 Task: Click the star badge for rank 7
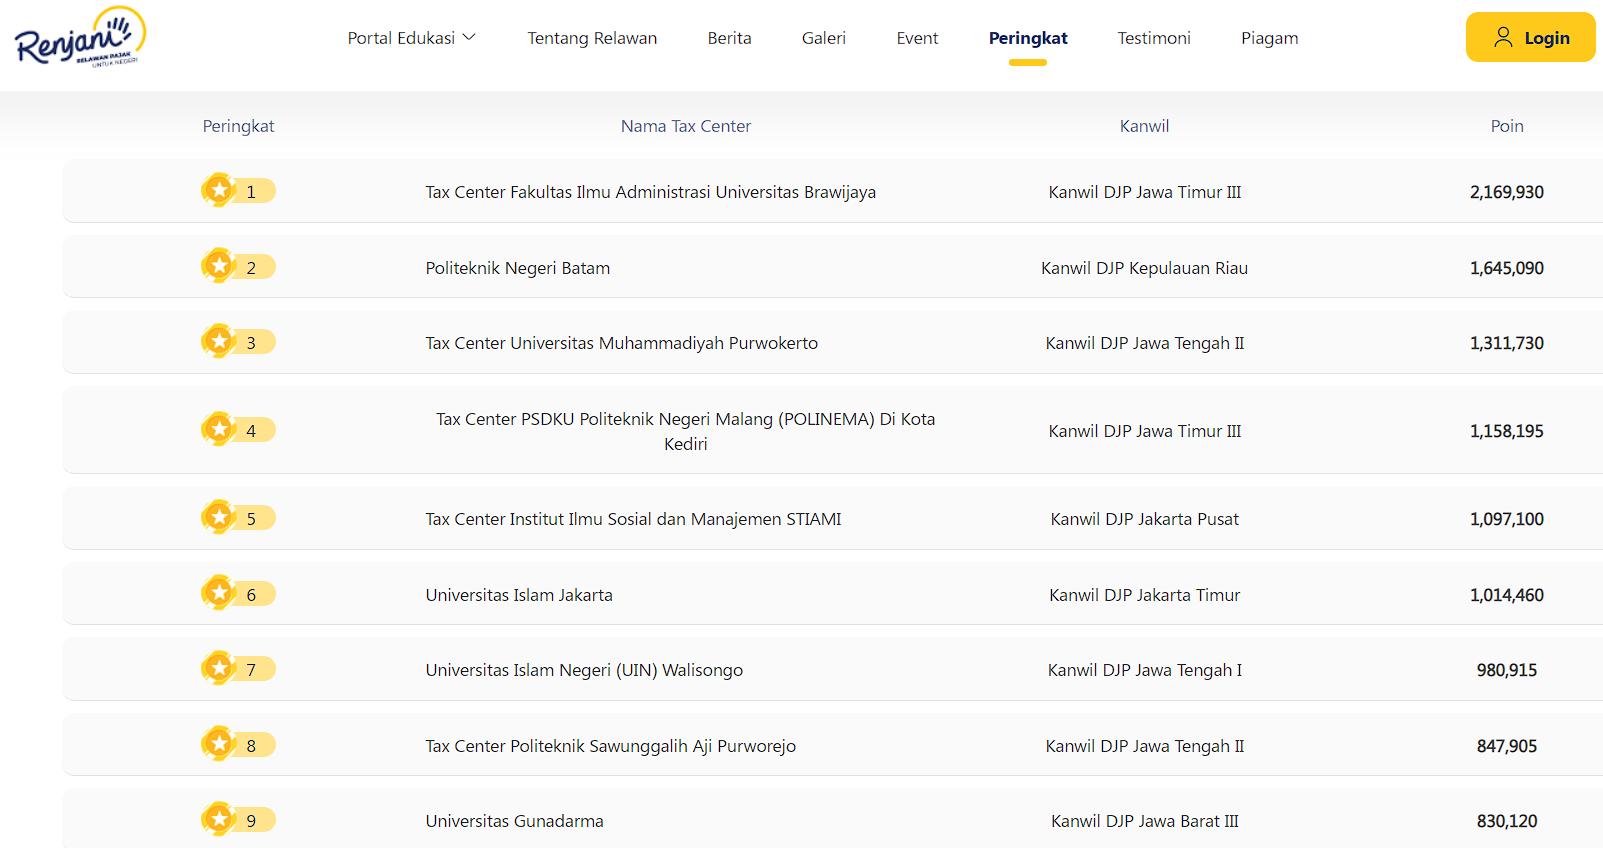coord(219,668)
